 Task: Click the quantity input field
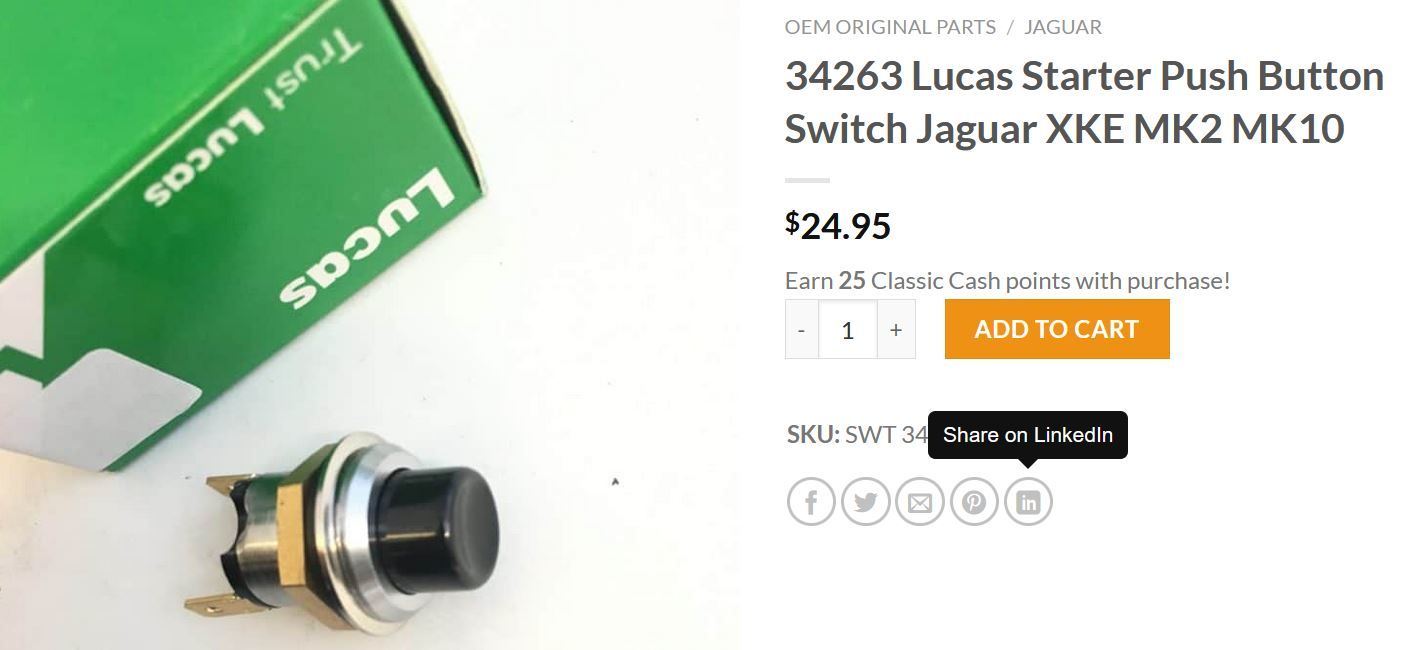848,329
